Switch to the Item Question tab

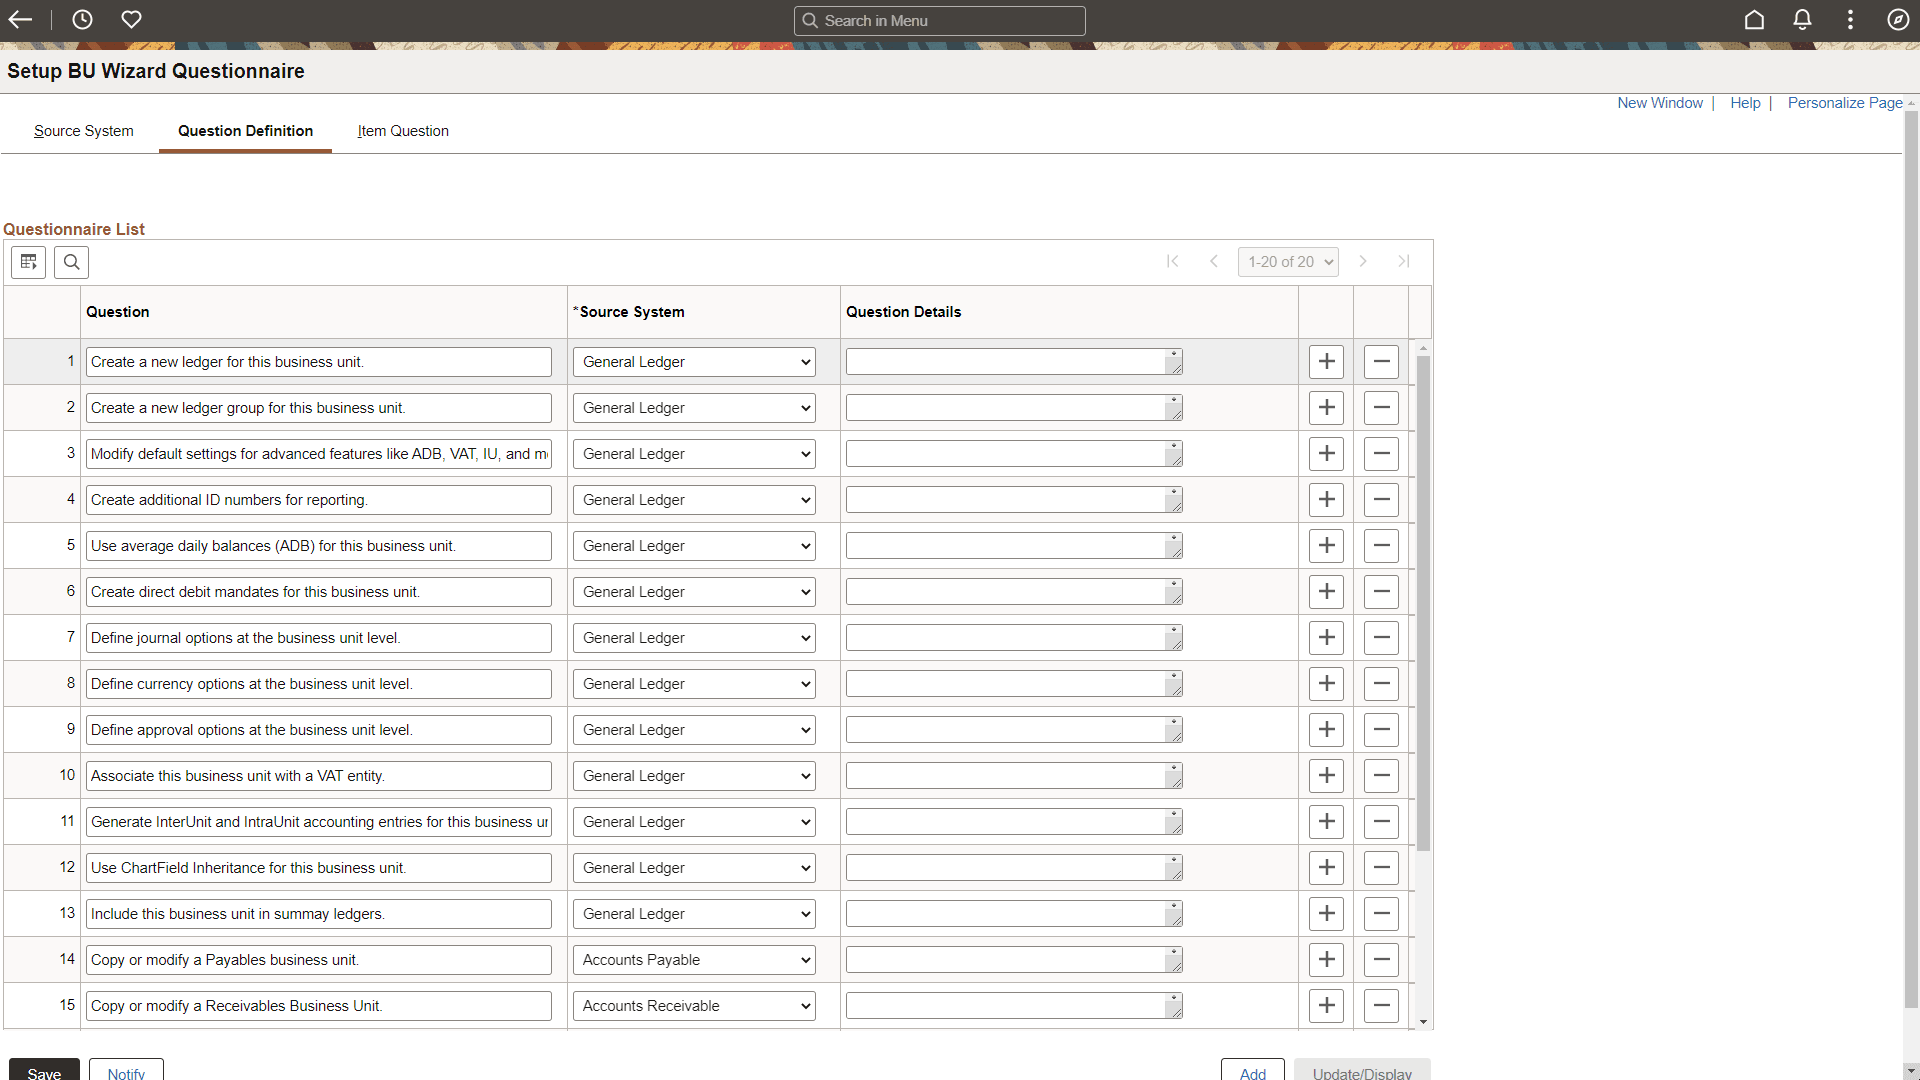pyautogui.click(x=403, y=131)
